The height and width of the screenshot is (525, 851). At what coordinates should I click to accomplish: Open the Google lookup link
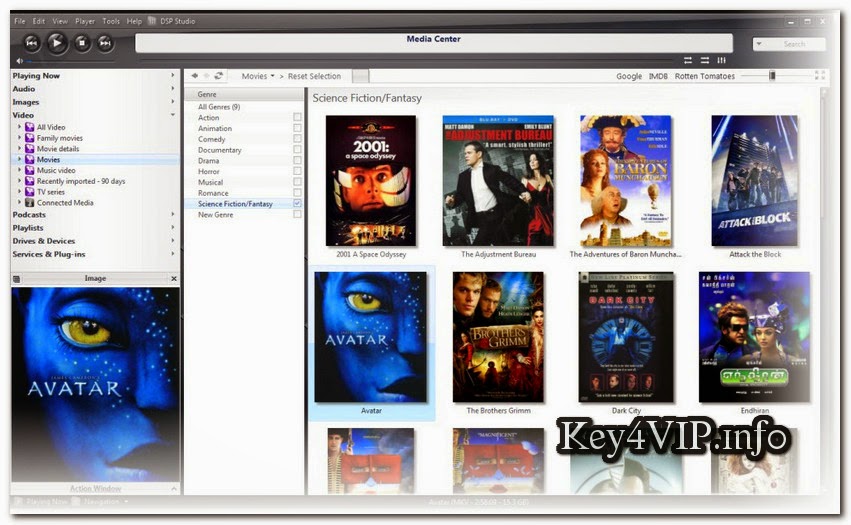pos(629,76)
